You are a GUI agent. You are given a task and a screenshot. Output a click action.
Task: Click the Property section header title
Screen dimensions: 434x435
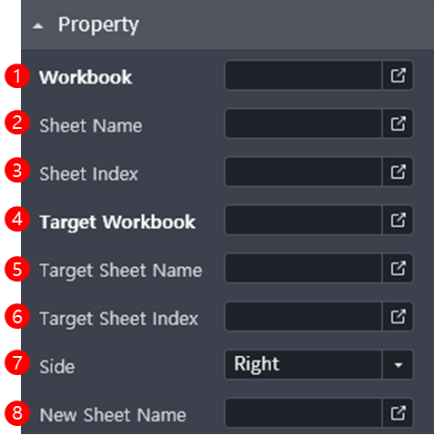click(98, 25)
